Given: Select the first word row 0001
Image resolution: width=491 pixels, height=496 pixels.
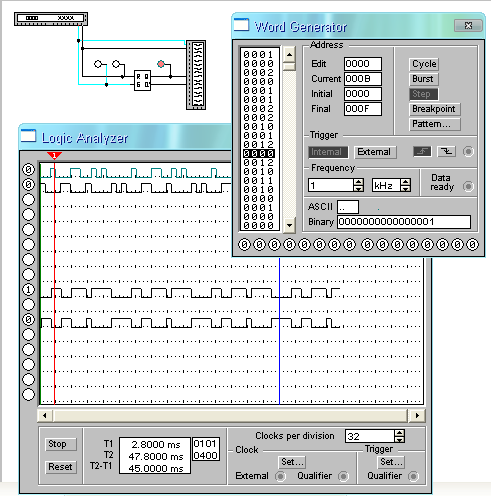Looking at the screenshot, I should point(259,54).
